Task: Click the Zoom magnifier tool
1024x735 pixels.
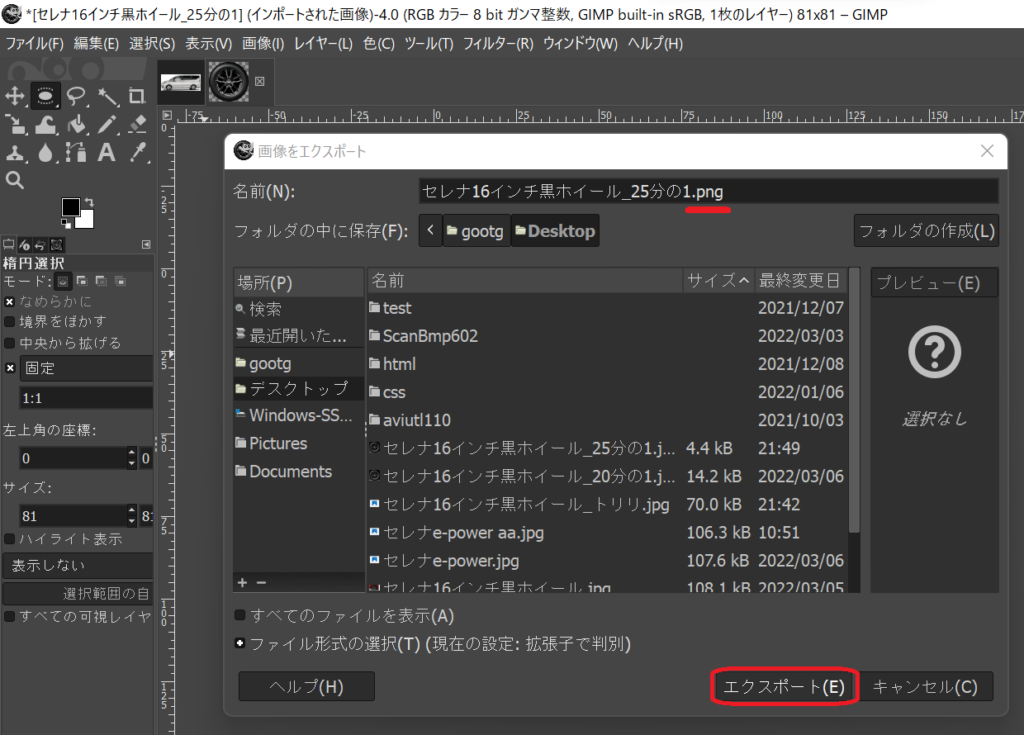Action: click(15, 180)
